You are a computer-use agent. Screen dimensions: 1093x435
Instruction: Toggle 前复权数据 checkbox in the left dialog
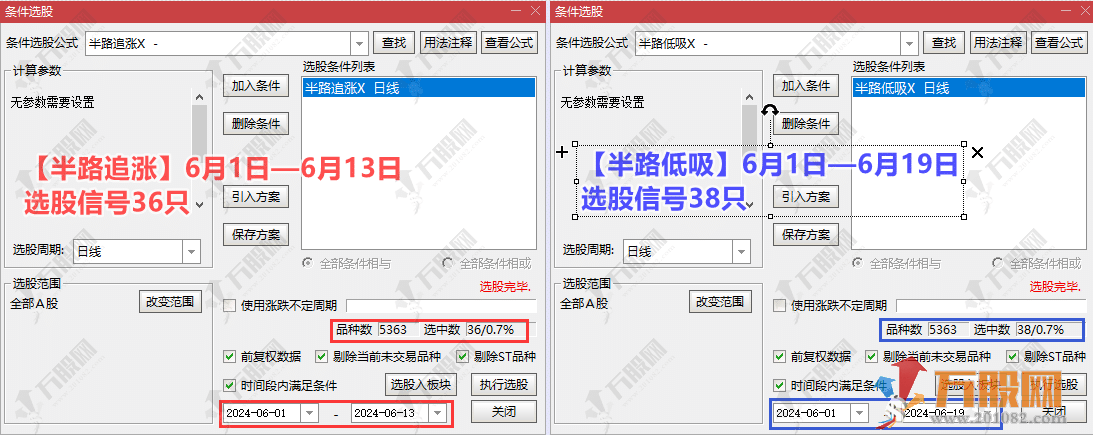coord(231,356)
